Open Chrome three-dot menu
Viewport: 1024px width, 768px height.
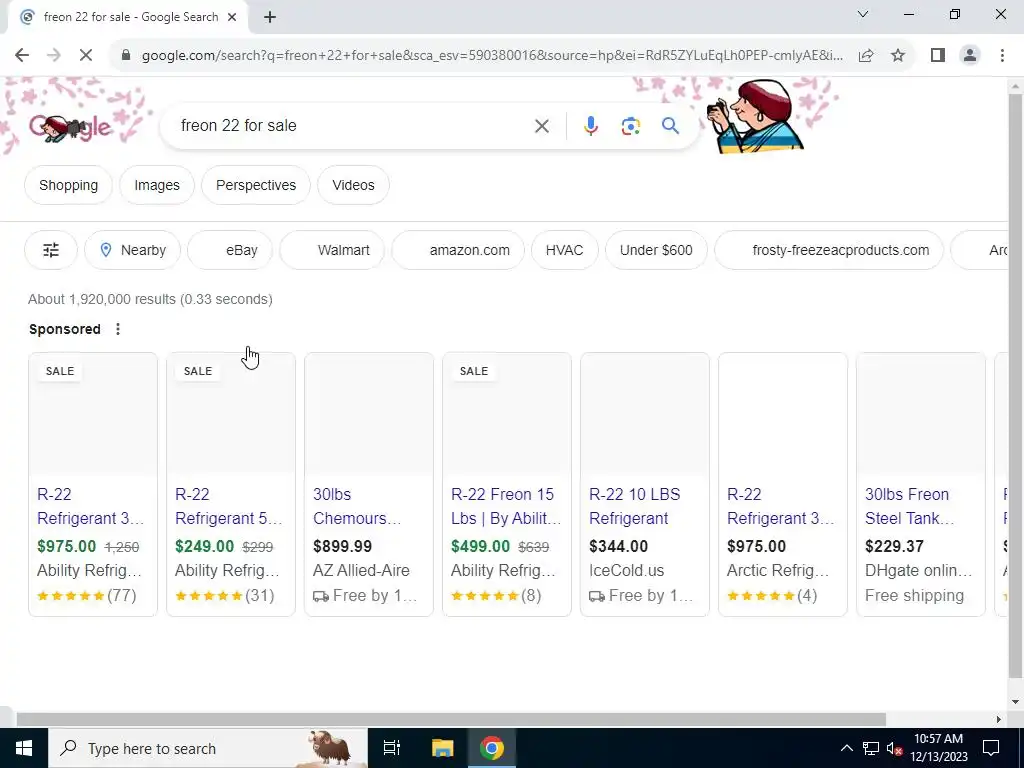click(1002, 56)
